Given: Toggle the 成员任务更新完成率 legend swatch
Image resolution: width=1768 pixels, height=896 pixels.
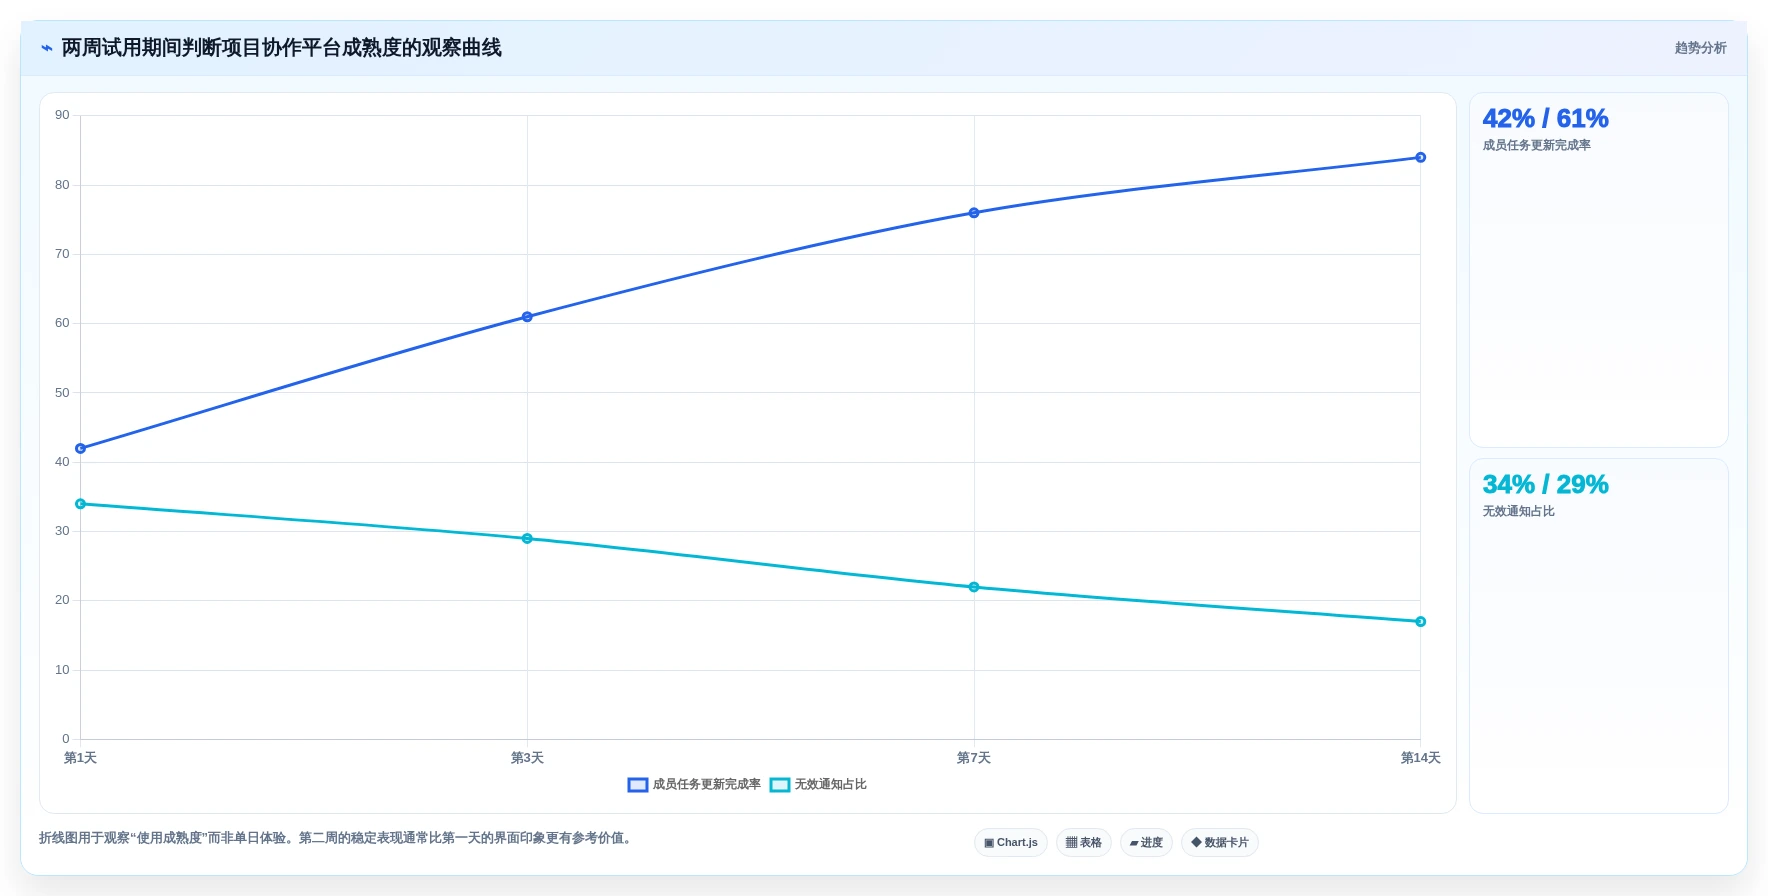Looking at the screenshot, I should [638, 785].
